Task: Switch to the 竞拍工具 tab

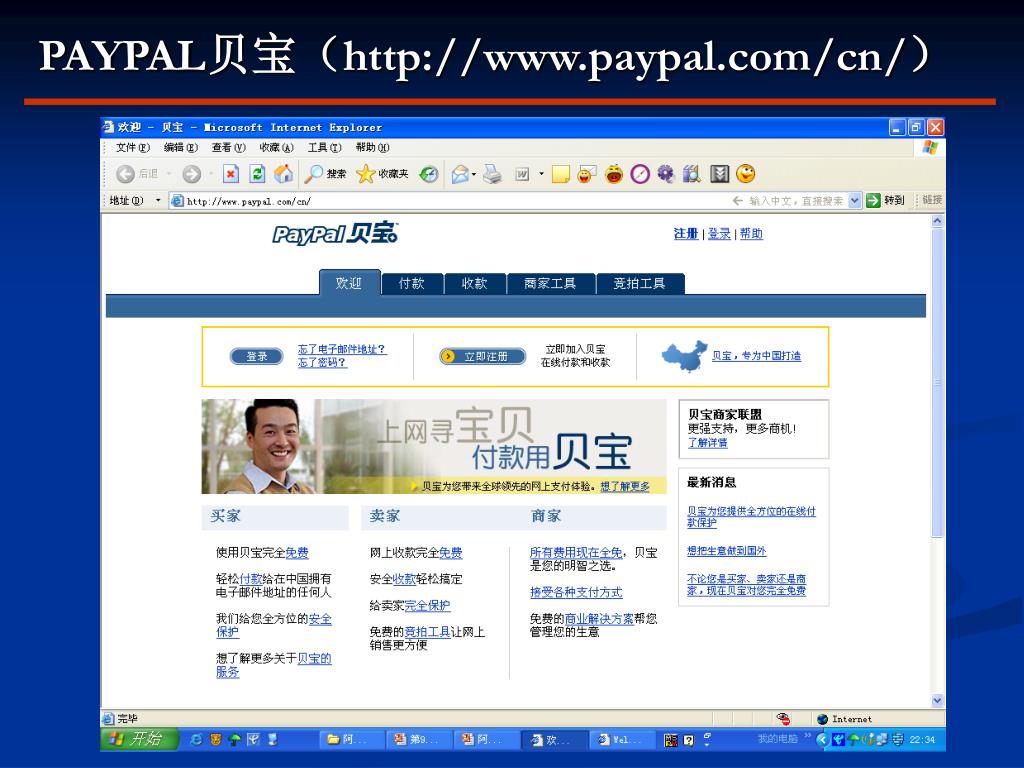Action: (639, 283)
